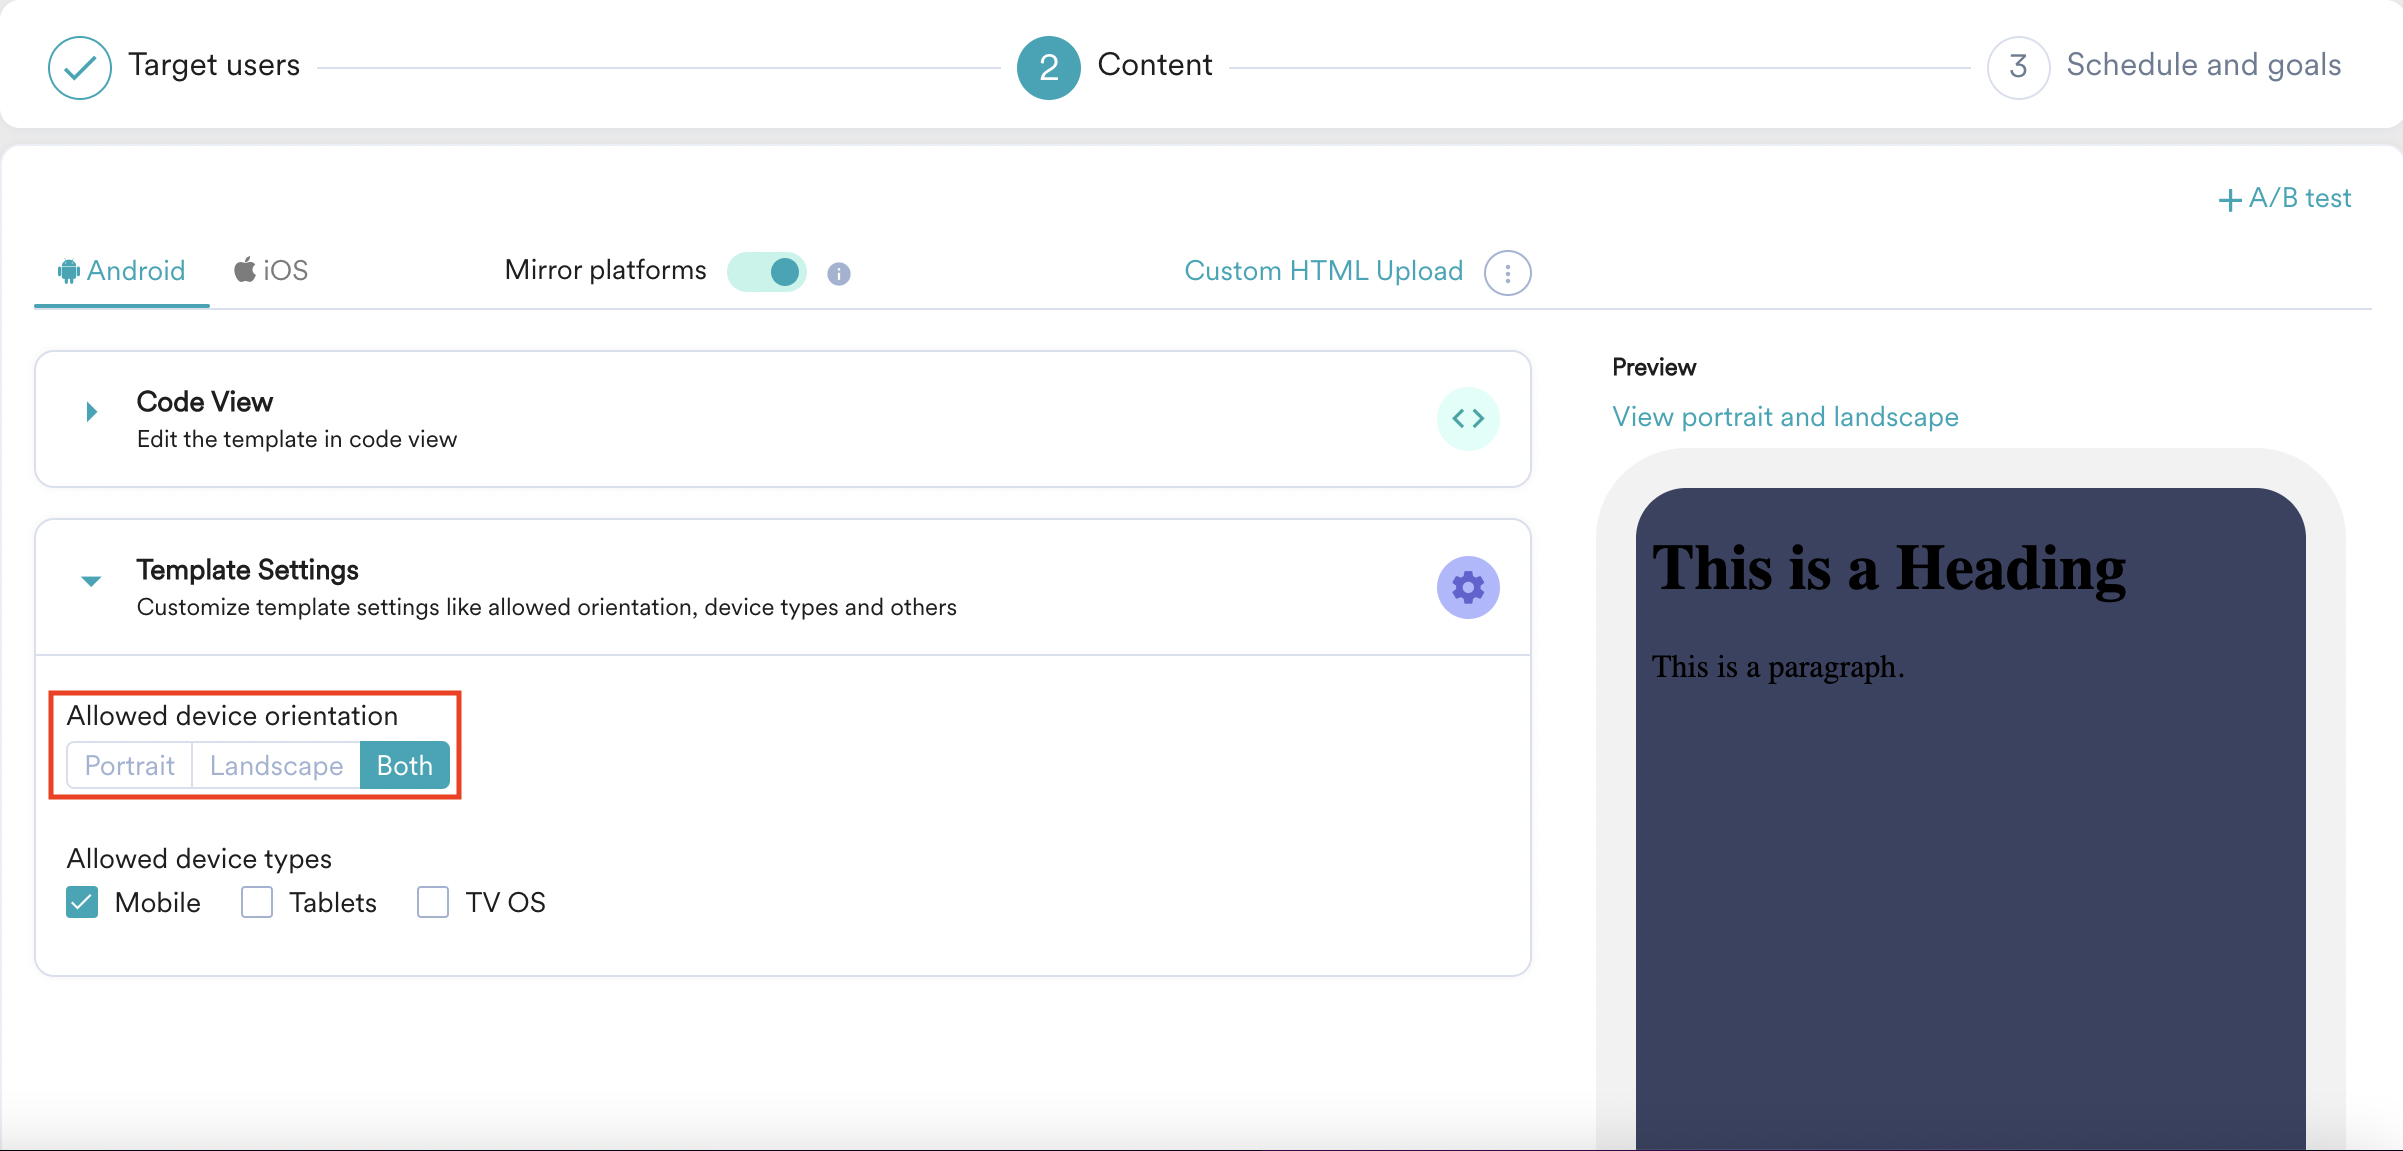The width and height of the screenshot is (2403, 1151).
Task: Click the step 3 circle icon
Action: tap(2017, 67)
